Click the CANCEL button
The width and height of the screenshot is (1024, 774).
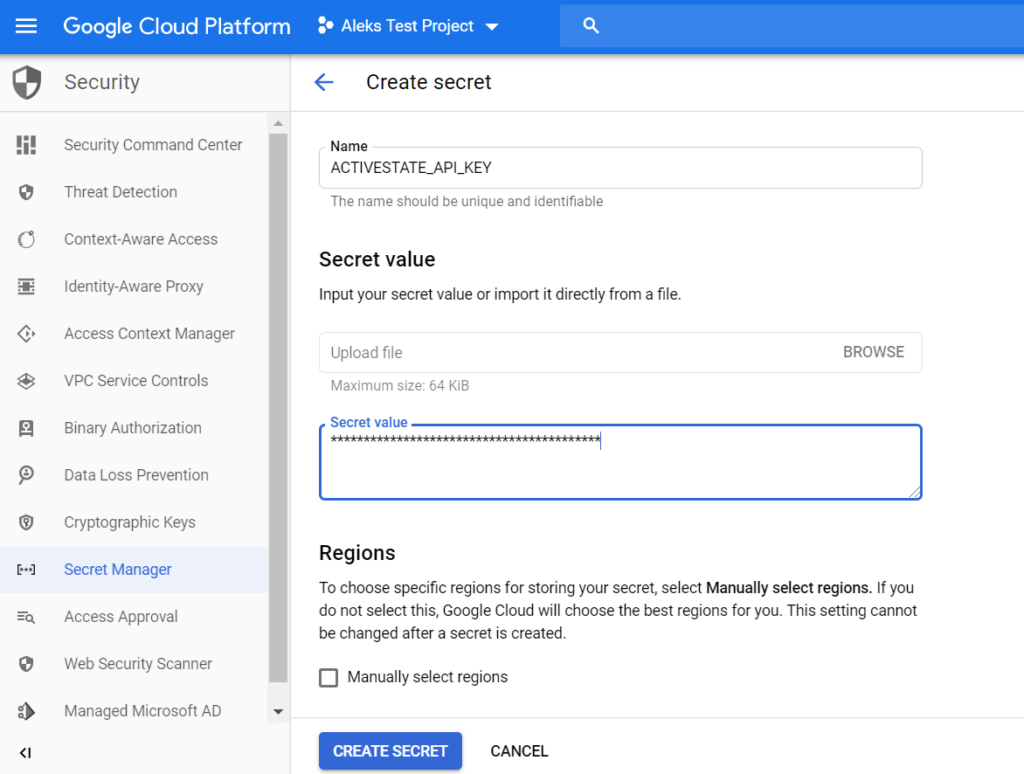coord(519,751)
